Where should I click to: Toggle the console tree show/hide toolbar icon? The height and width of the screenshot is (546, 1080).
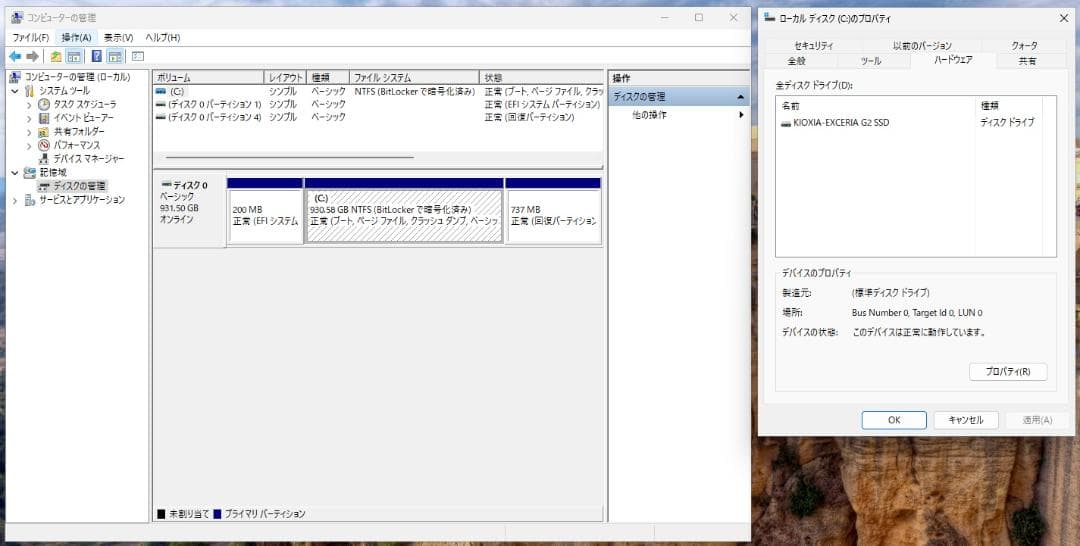click(x=74, y=56)
